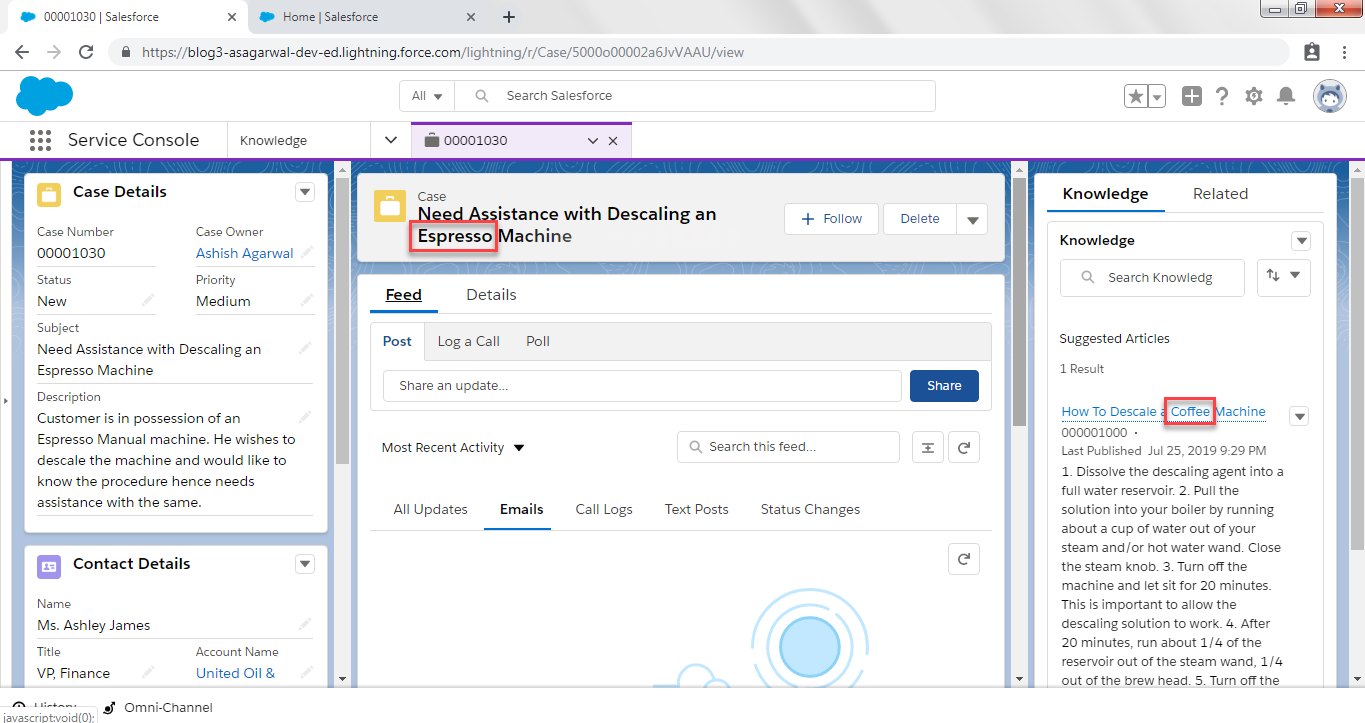Show the Status Changes feed filter
This screenshot has height=723, width=1365.
810,509
